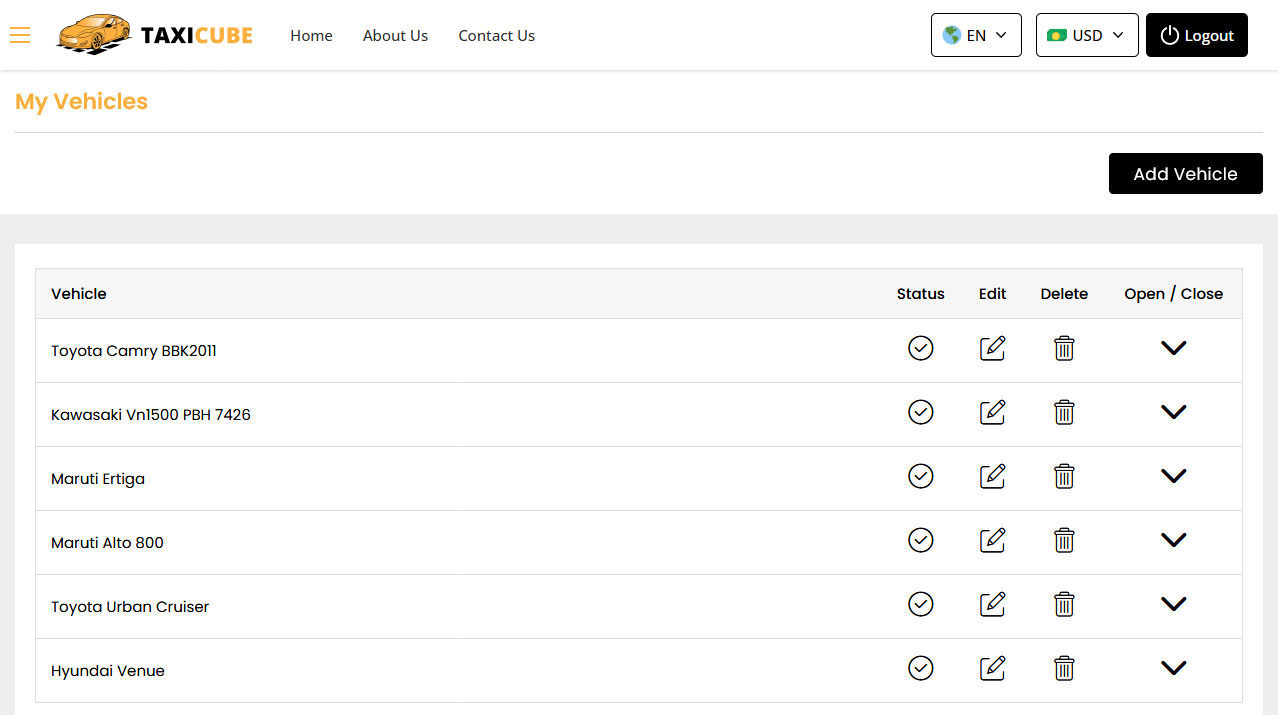
Task: Edit the Toyota Urban Cruiser vehicle
Action: click(992, 604)
